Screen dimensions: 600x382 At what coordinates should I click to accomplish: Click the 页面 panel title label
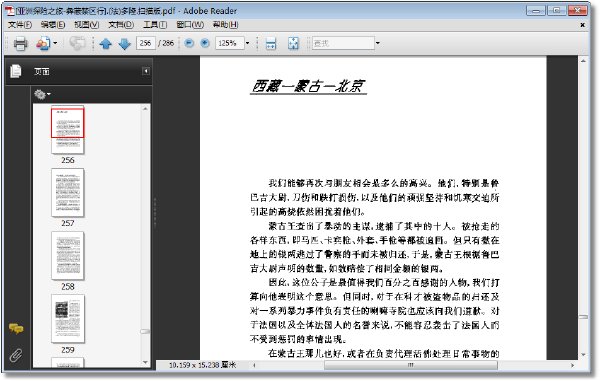(42, 72)
